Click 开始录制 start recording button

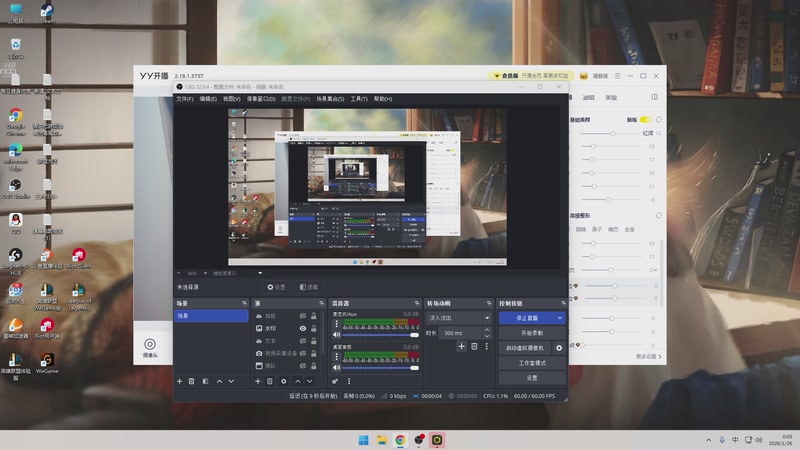(532, 333)
